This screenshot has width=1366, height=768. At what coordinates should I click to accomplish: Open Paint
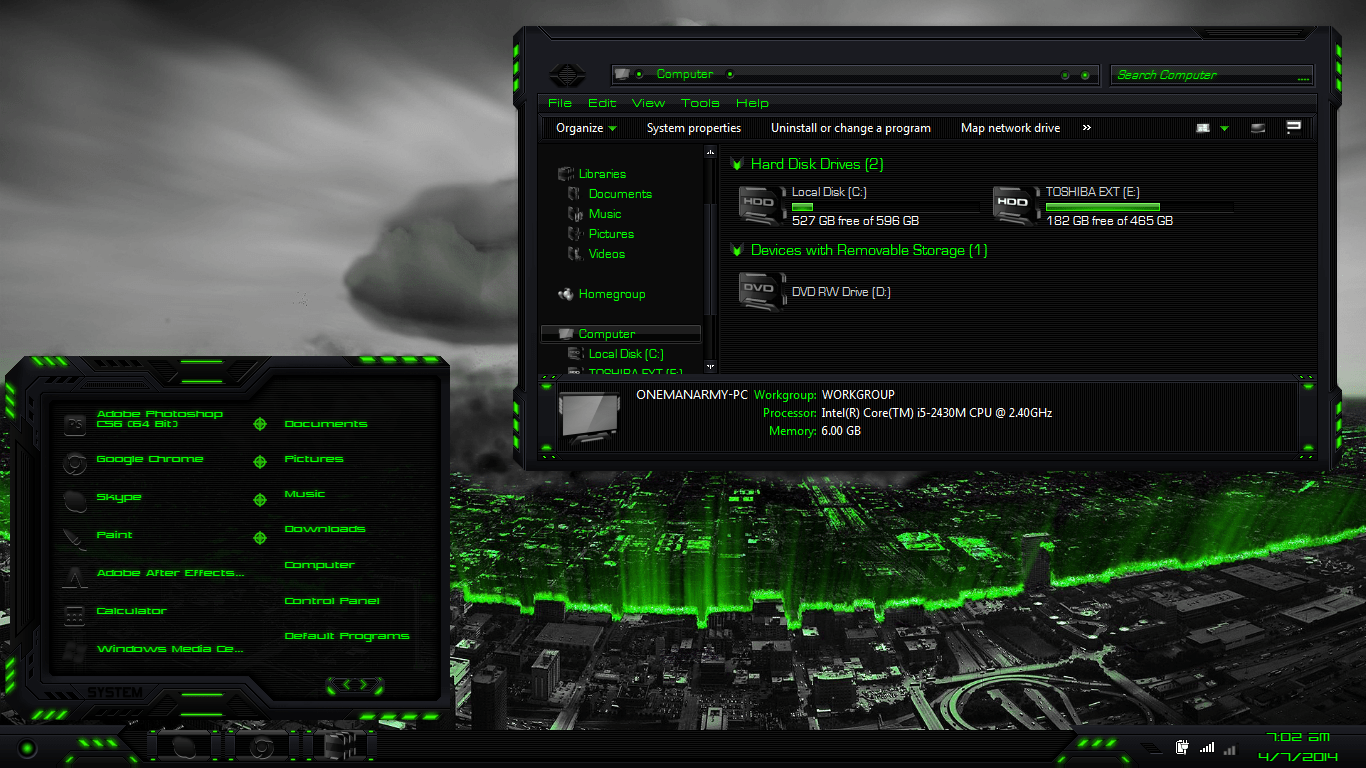coord(114,535)
